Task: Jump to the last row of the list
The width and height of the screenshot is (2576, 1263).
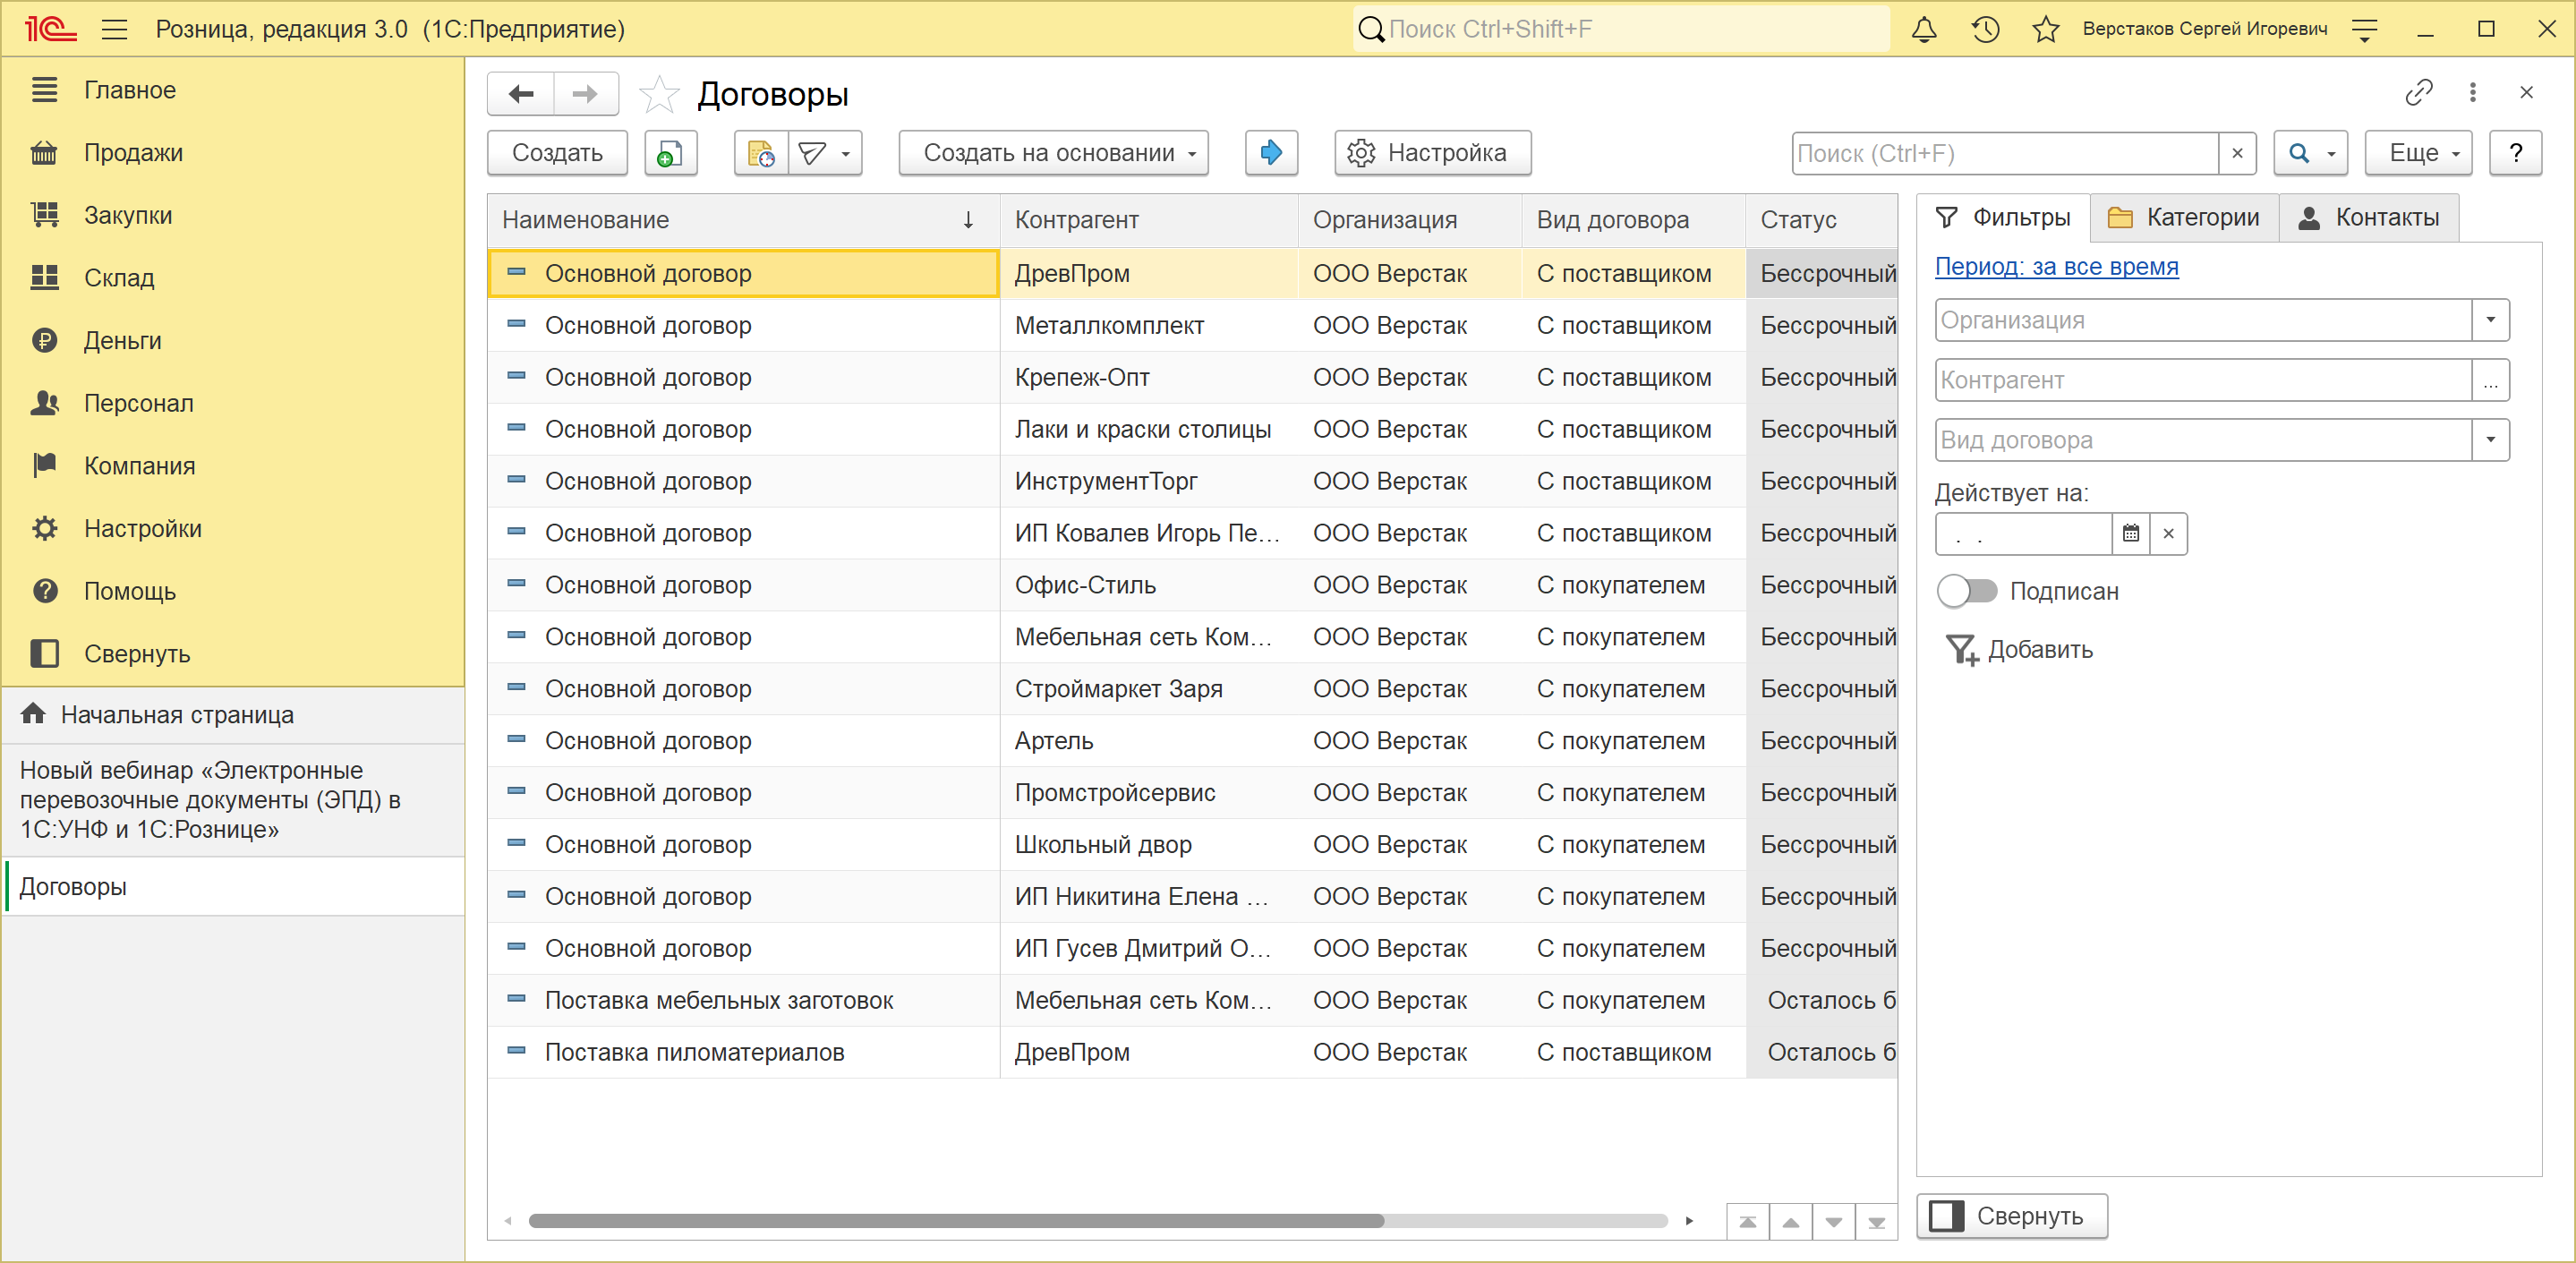Action: [x=1877, y=1222]
